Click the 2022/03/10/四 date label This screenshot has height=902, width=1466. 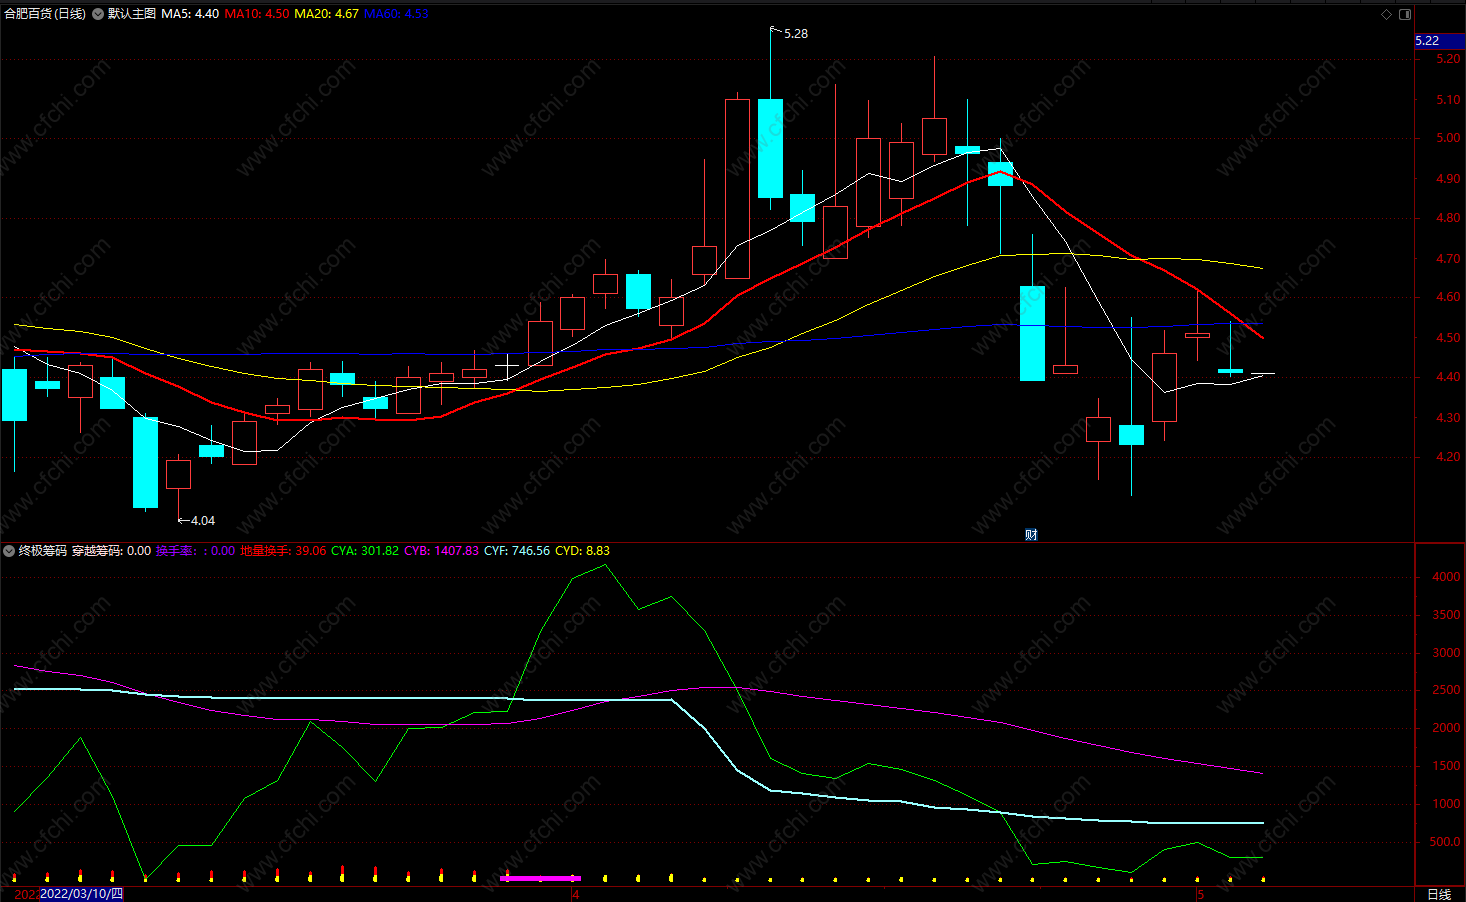pos(82,894)
